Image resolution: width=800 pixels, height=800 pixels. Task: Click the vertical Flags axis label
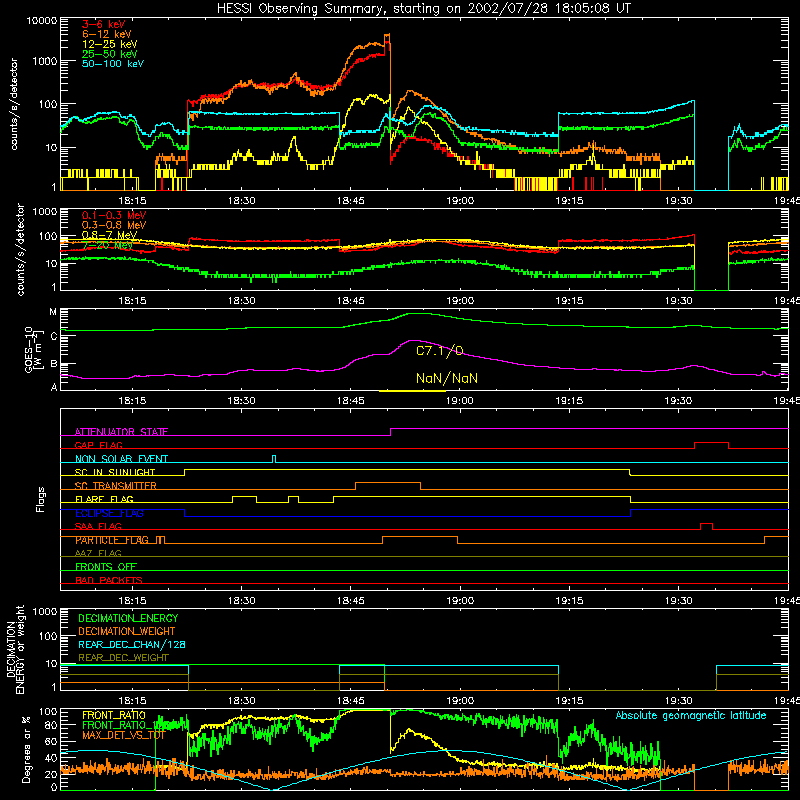[x=41, y=499]
